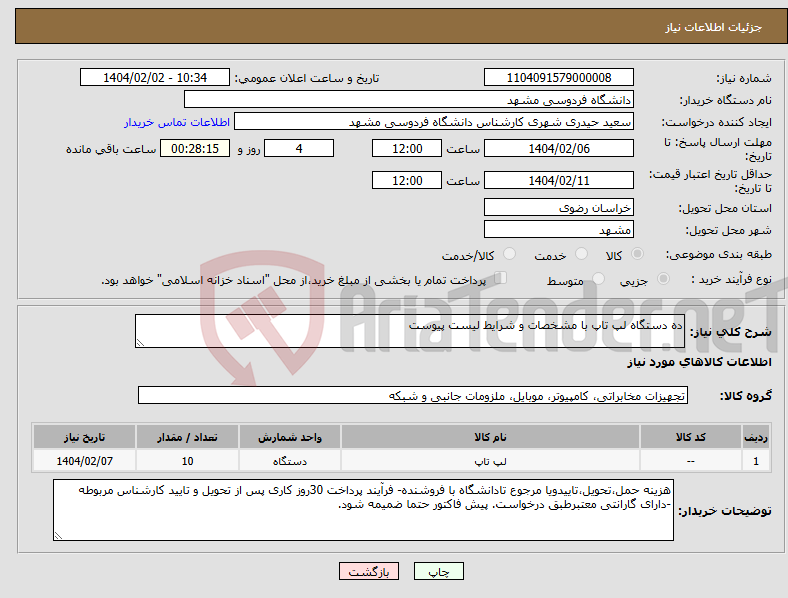Viewport: 788px width, 598px height.
Task: Click the شرح کلی نیاز description textarea
Action: (x=410, y=331)
